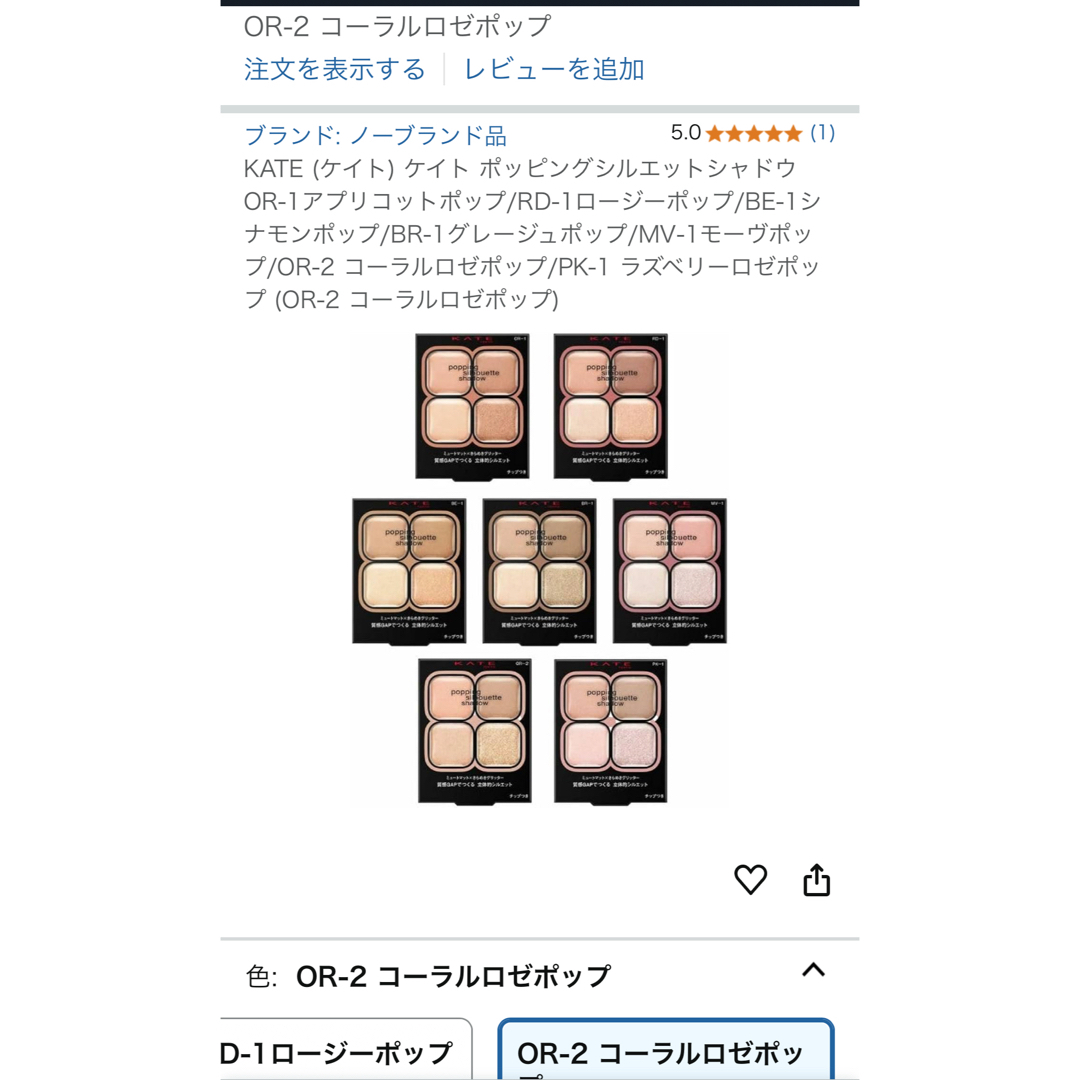Open 注文を表示する link
Image resolution: width=1080 pixels, height=1080 pixels.
point(335,69)
